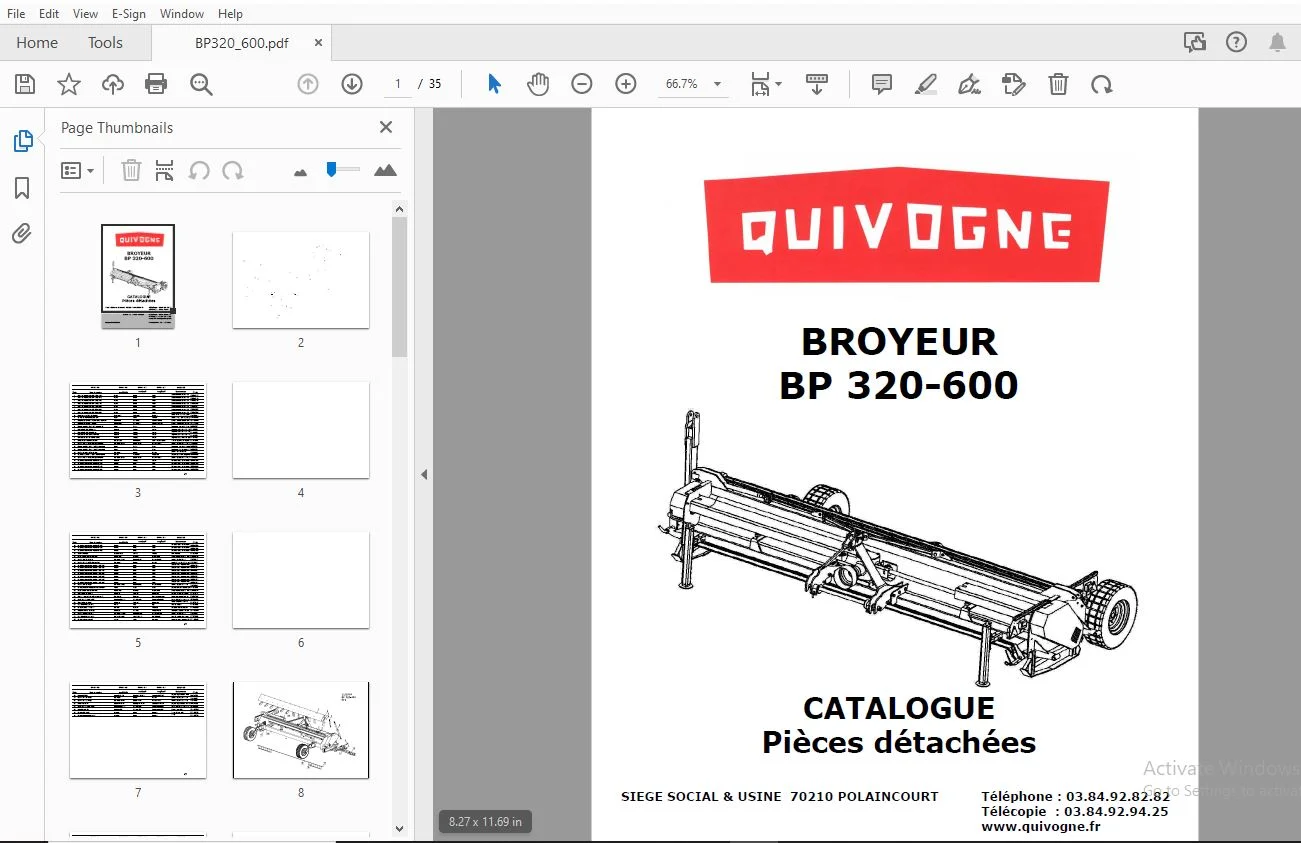
Task: Click the www.quivogne.fr link
Action: pyautogui.click(x=1041, y=827)
